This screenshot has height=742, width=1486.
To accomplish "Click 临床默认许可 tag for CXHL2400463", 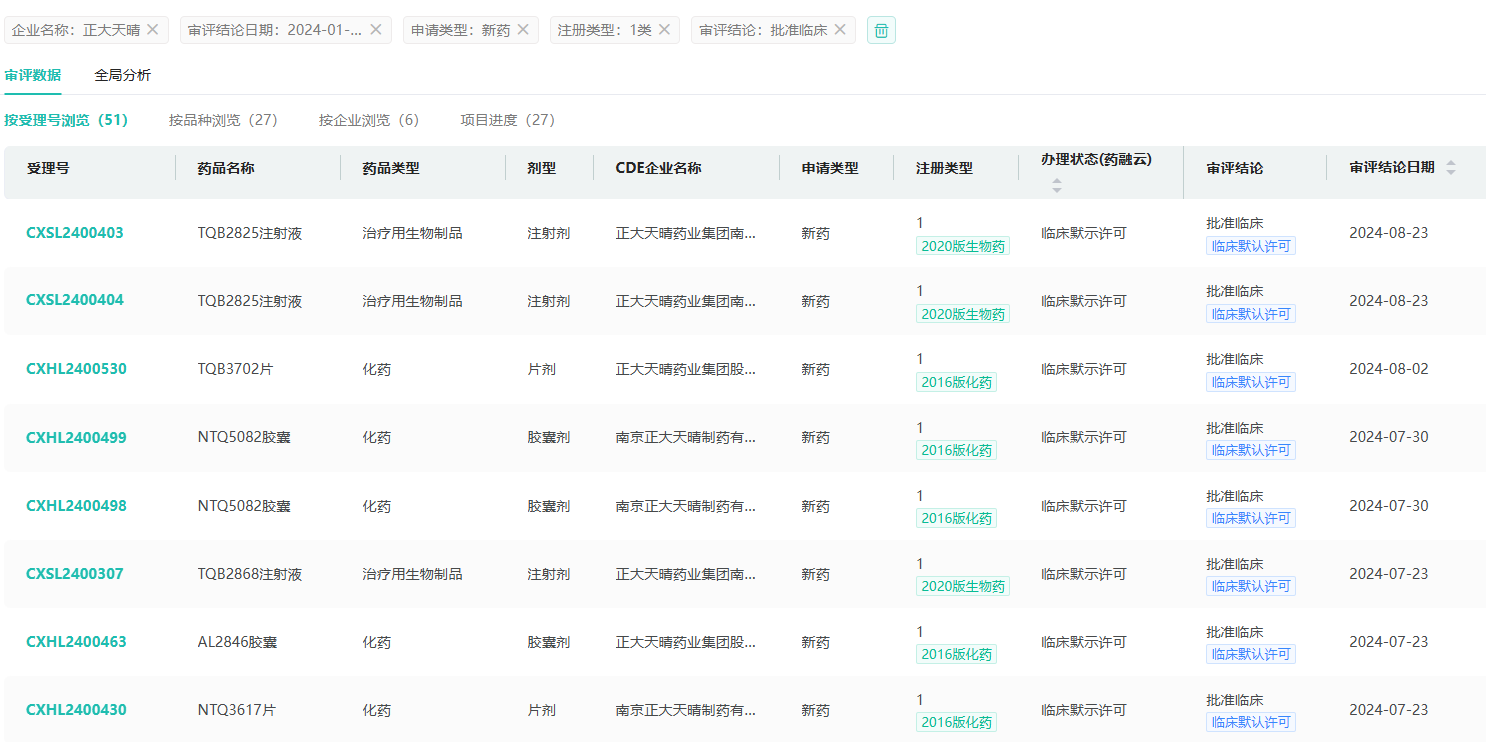I will [1250, 654].
